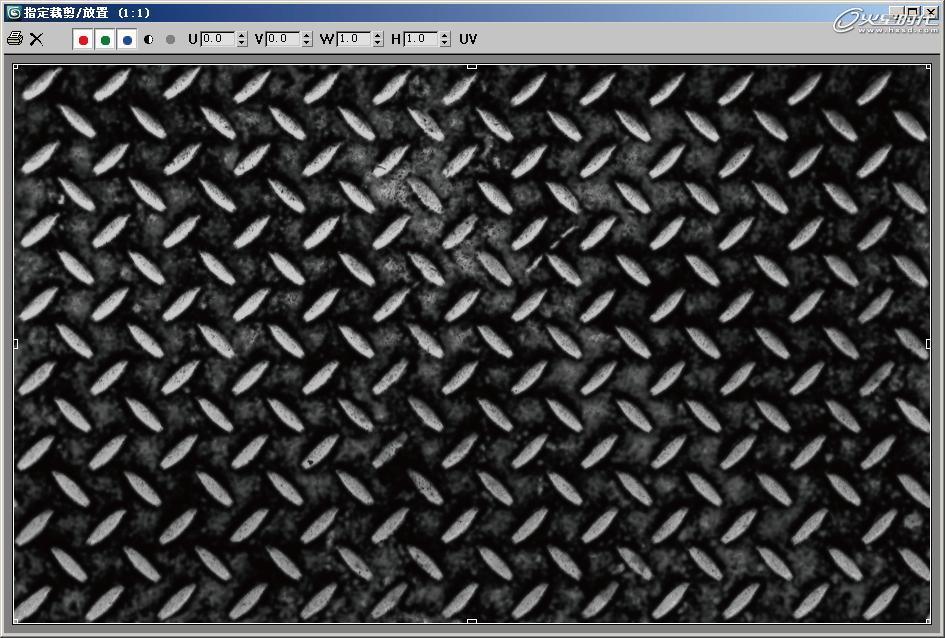Click the metal plate bitmap preview
The height and width of the screenshot is (638, 945).
click(470, 350)
